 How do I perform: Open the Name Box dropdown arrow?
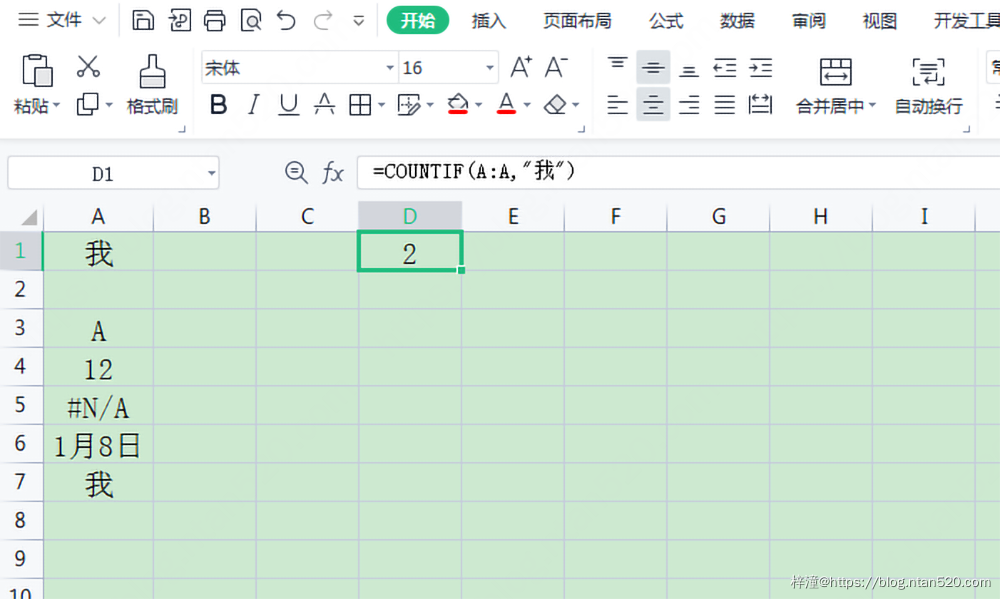(211, 174)
